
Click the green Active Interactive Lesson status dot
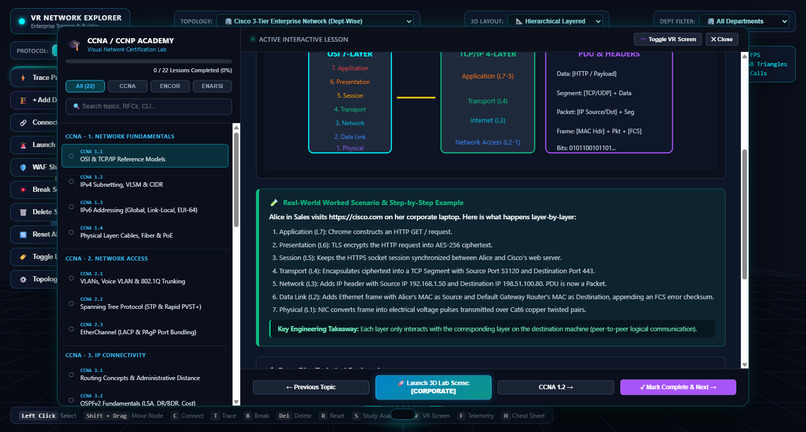252,39
